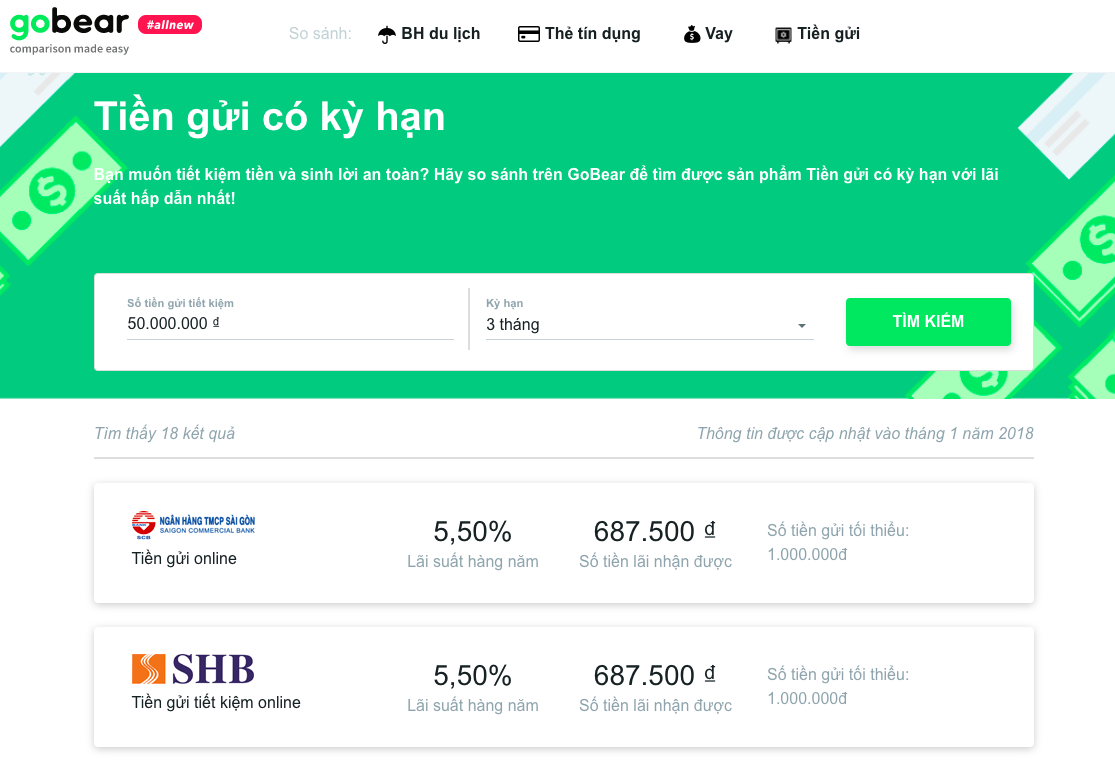Open the Vay menu item
This screenshot has width=1115, height=760.
[x=718, y=34]
